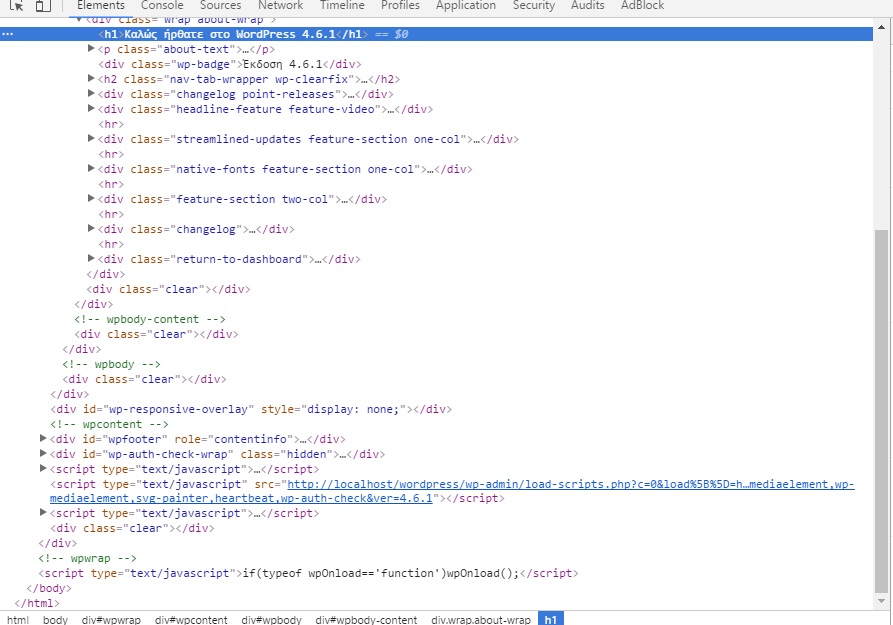
Task: Select the wp-responsive-overlay div row
Action: tap(251, 409)
